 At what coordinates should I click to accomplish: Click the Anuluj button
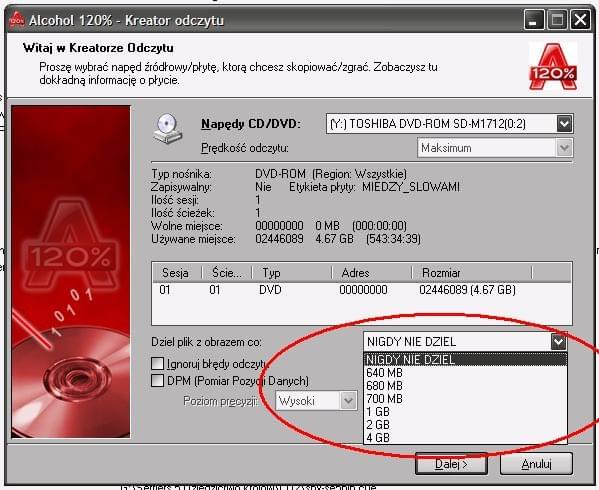[536, 464]
